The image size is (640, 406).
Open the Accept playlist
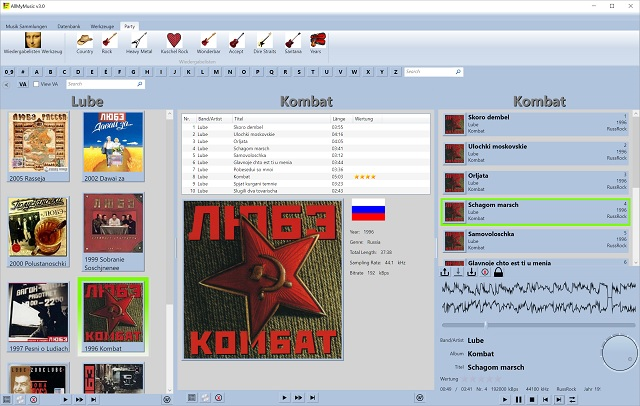pos(236,44)
